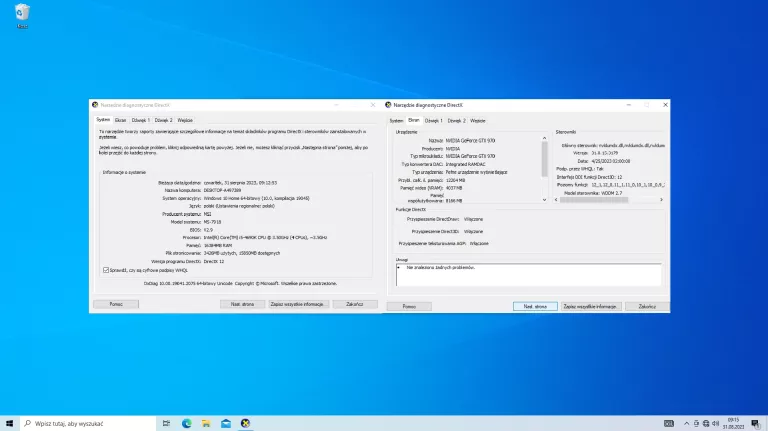Image resolution: width=768 pixels, height=431 pixels.
Task: Switch to the System tab in the right window
Action: point(396,120)
